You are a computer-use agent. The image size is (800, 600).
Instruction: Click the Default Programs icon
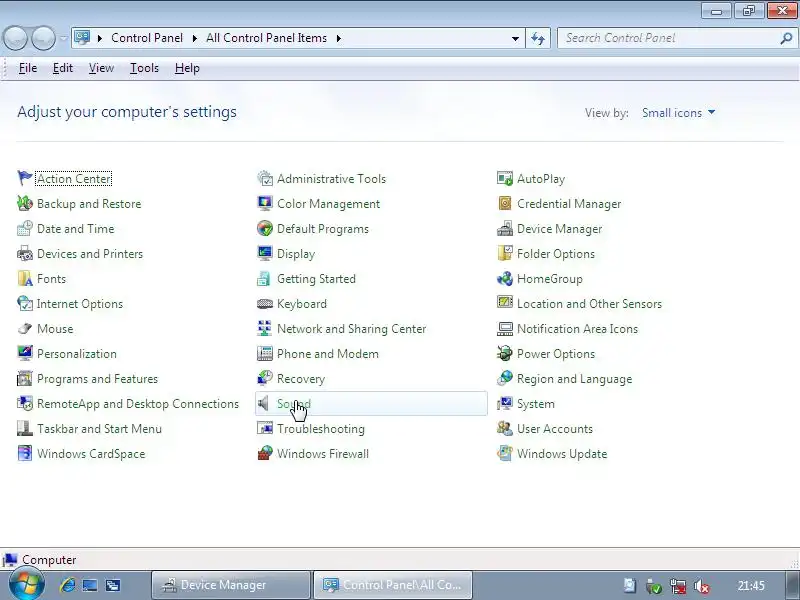(265, 229)
